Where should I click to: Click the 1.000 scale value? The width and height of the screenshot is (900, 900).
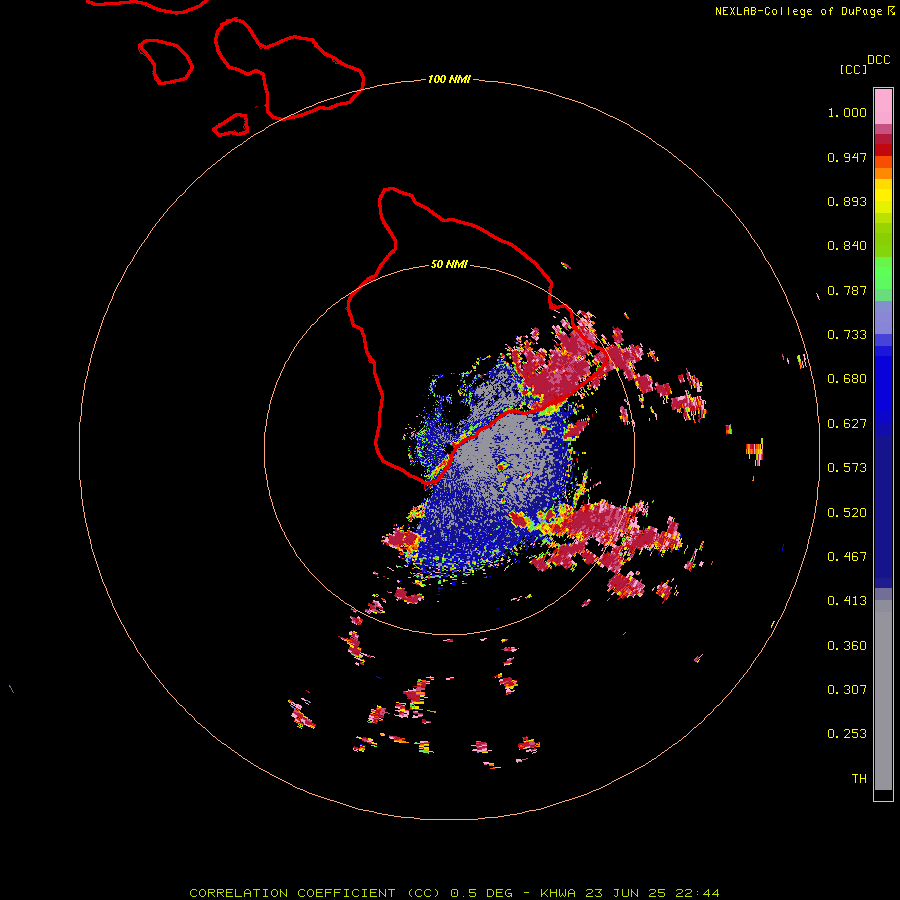point(847,112)
